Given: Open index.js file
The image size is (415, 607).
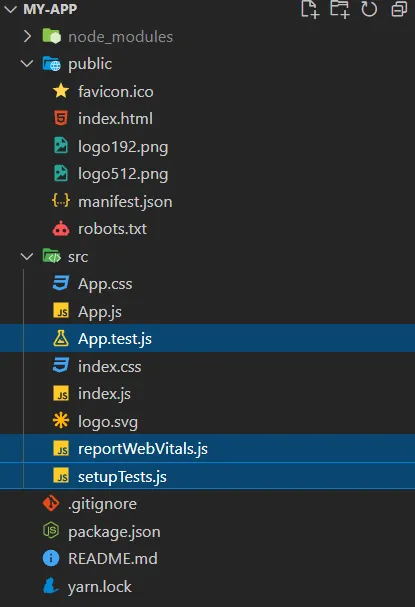Looking at the screenshot, I should [x=104, y=394].
